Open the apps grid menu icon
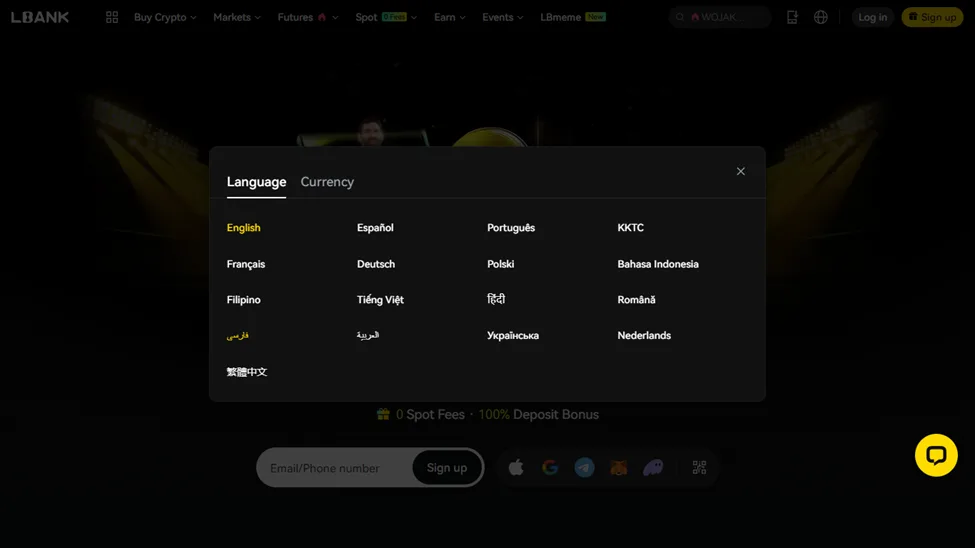This screenshot has width=975, height=548. tap(112, 17)
